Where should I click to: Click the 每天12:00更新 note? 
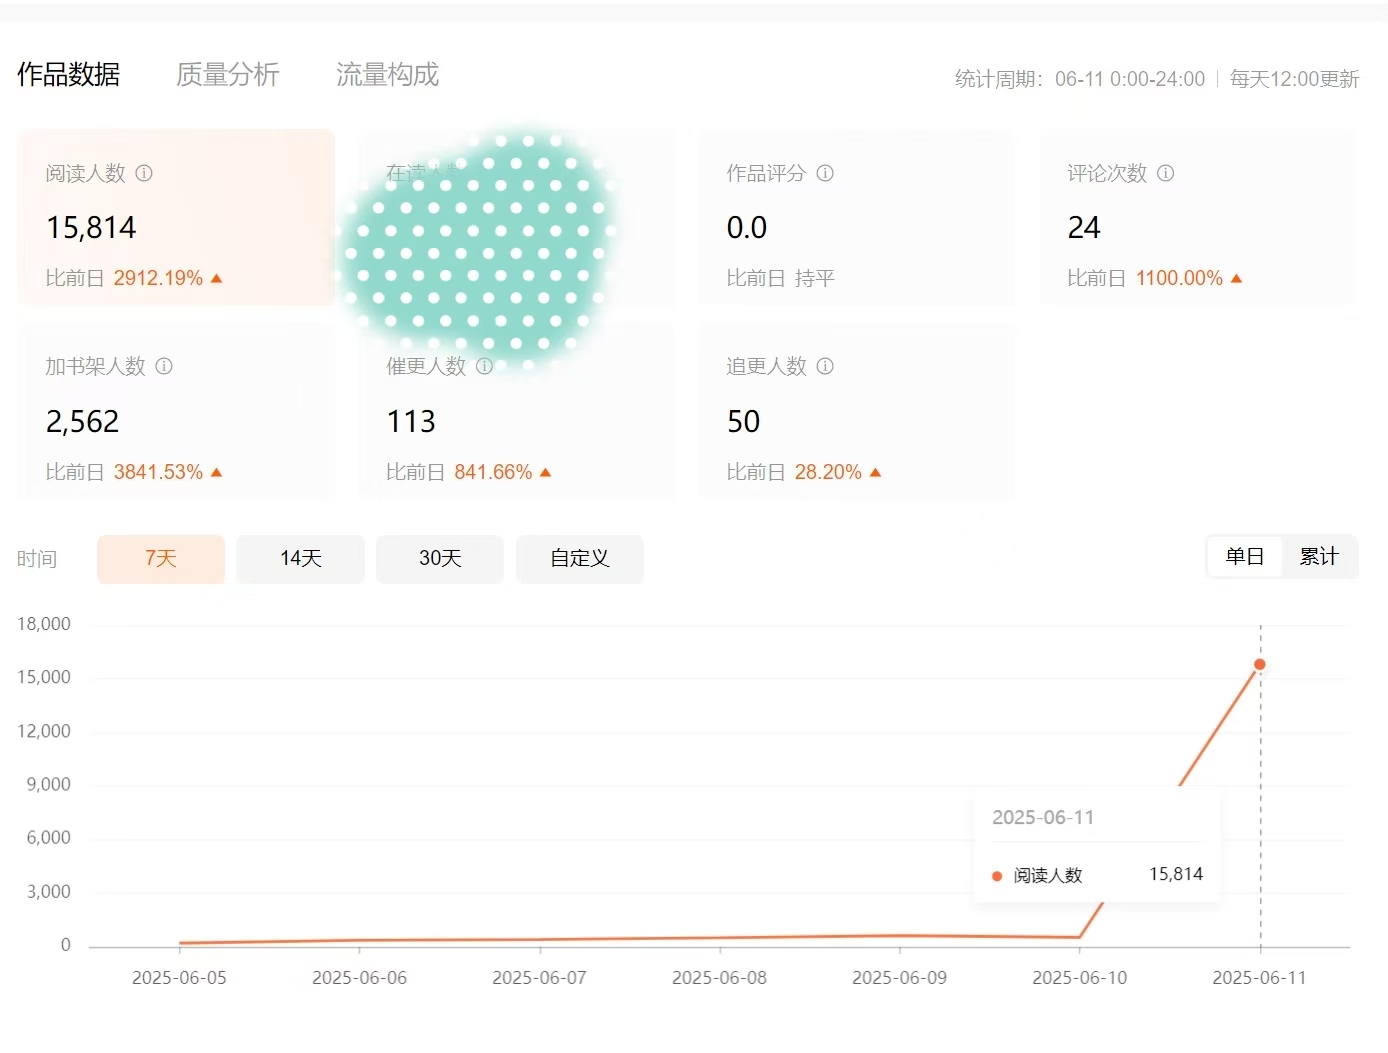(1294, 79)
